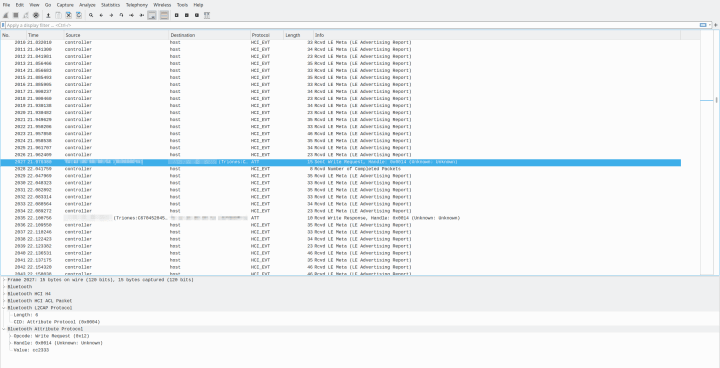Viewport: 720px width, 368px height.
Task: Stop the running packet capture
Action: tap(16, 15)
